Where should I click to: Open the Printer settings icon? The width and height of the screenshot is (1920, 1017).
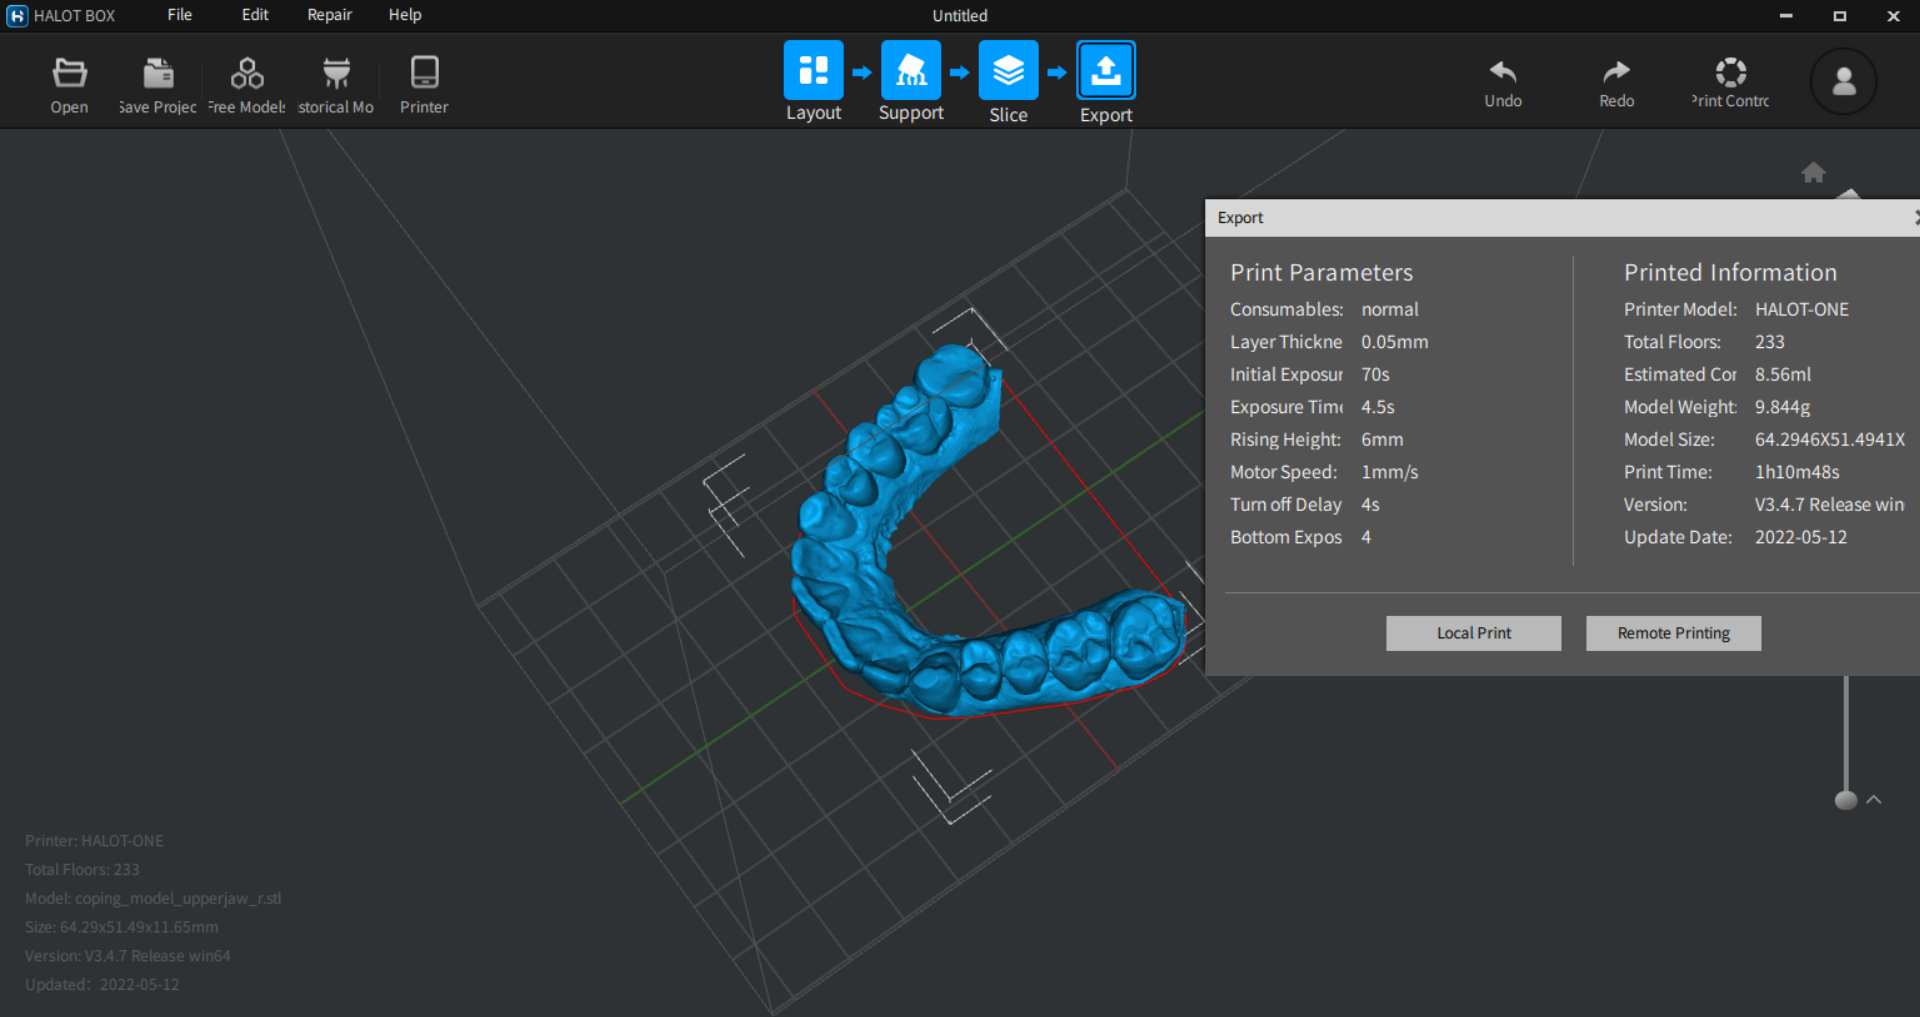(423, 82)
